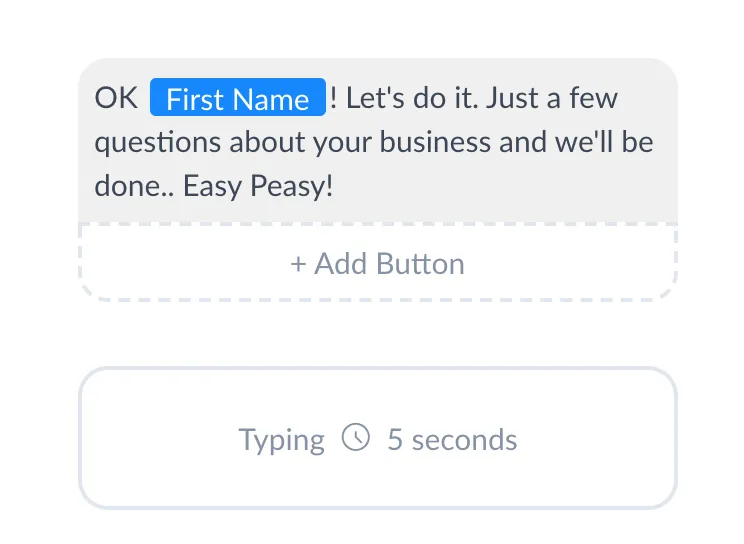Click the word "seconds" in the Typing card

coord(464,439)
